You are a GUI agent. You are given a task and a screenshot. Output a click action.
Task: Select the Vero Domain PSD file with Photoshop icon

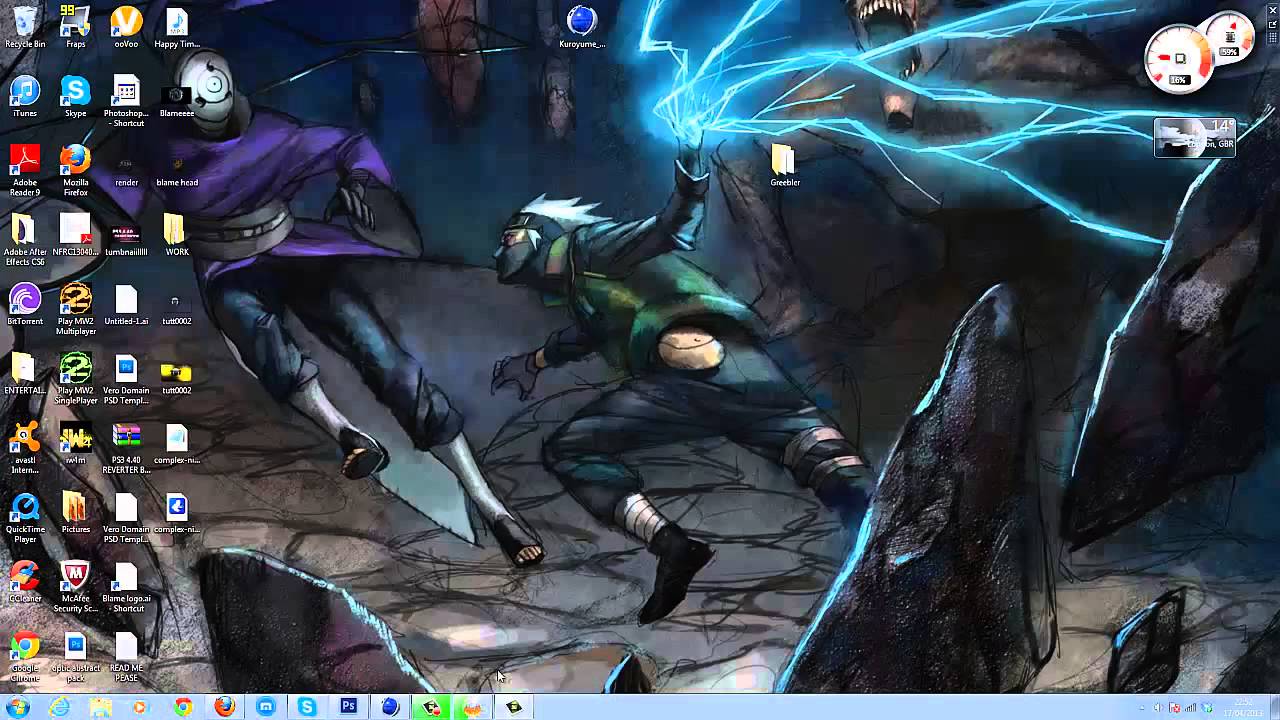coord(126,378)
